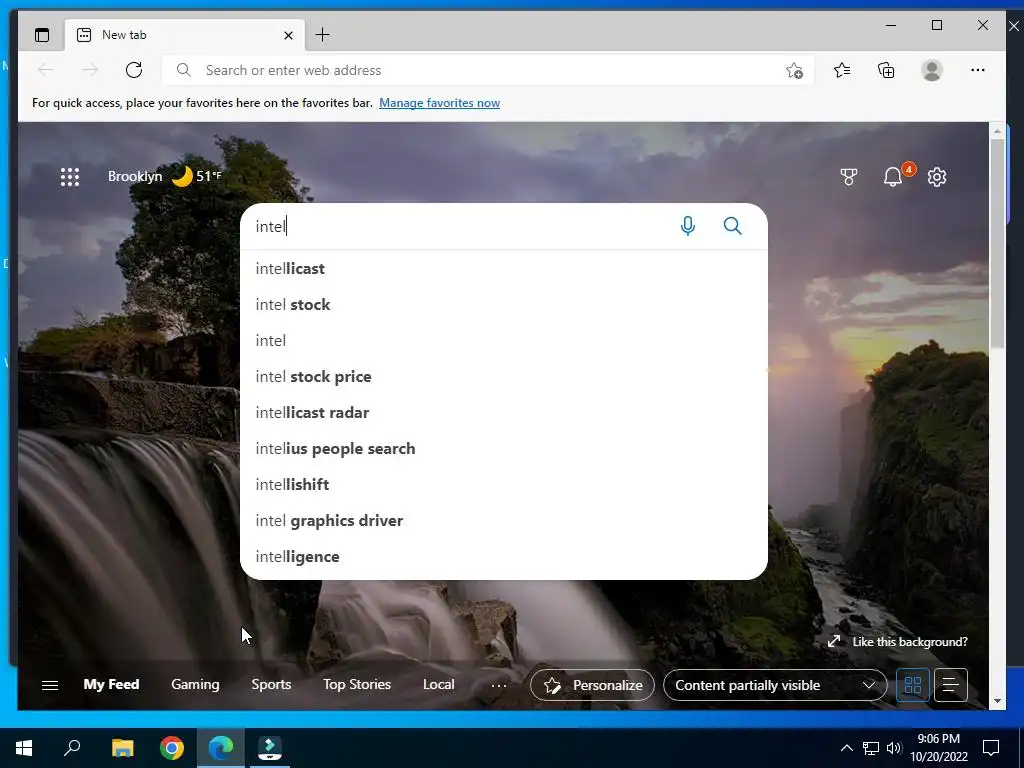Image resolution: width=1024 pixels, height=768 pixels.
Task: Show more feed categories ellipsis
Action: [x=499, y=685]
